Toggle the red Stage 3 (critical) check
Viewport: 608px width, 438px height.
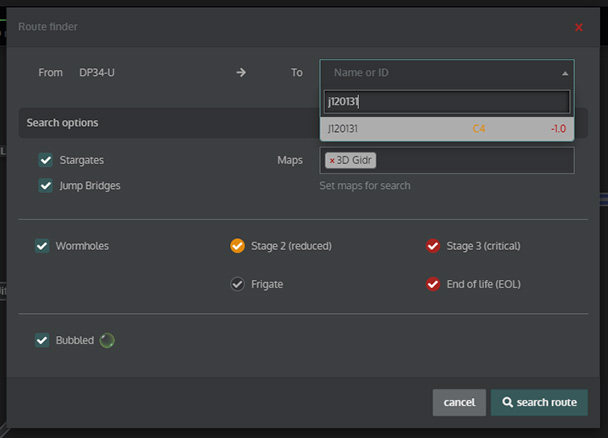pos(433,246)
